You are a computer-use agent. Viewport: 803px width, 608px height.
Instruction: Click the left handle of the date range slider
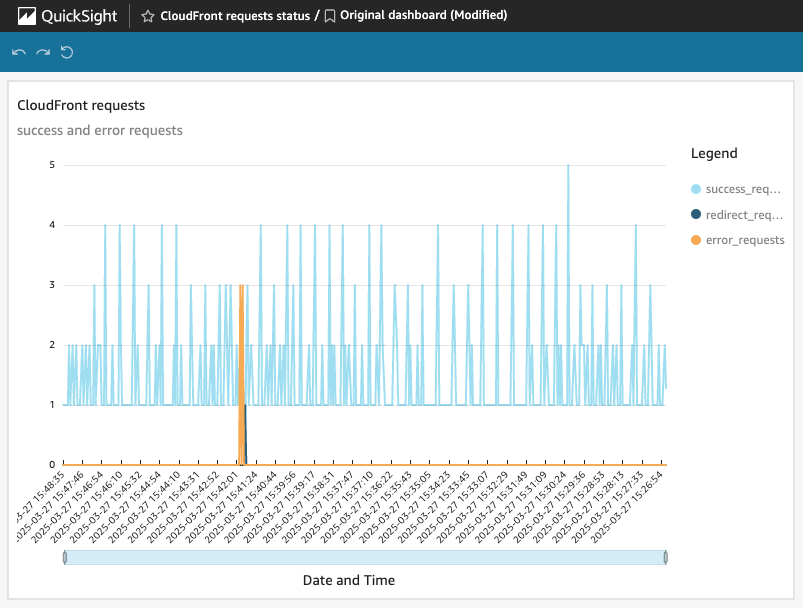66,557
